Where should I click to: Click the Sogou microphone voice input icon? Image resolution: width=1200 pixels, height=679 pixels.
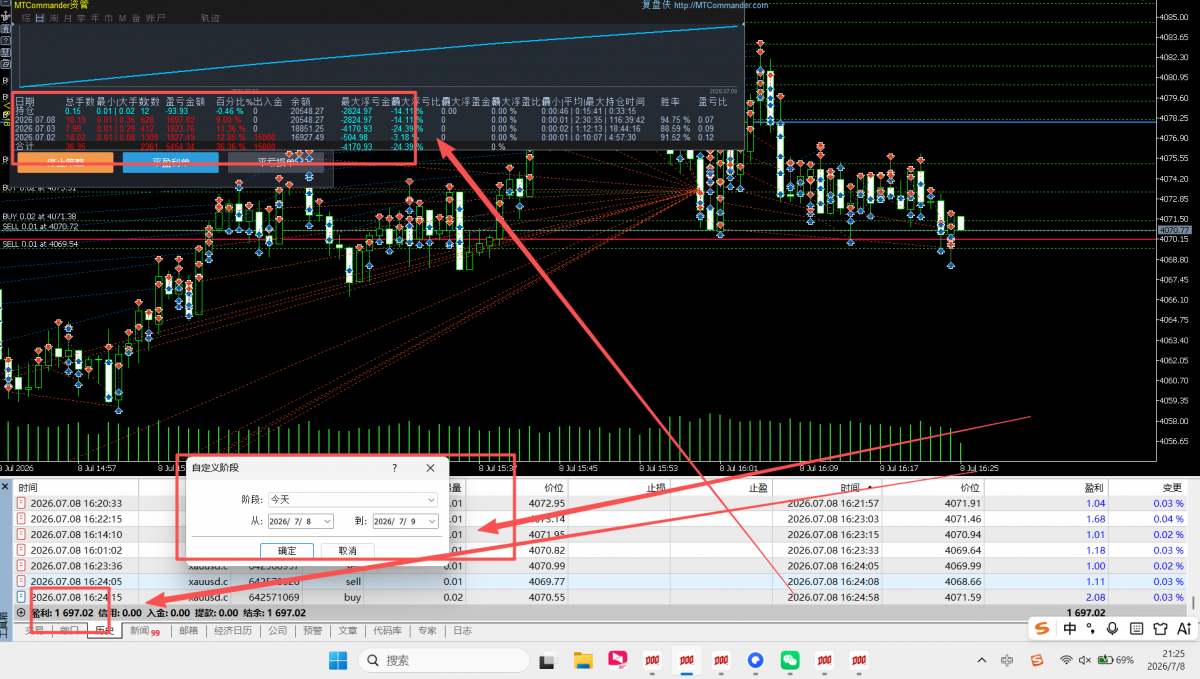[1112, 628]
